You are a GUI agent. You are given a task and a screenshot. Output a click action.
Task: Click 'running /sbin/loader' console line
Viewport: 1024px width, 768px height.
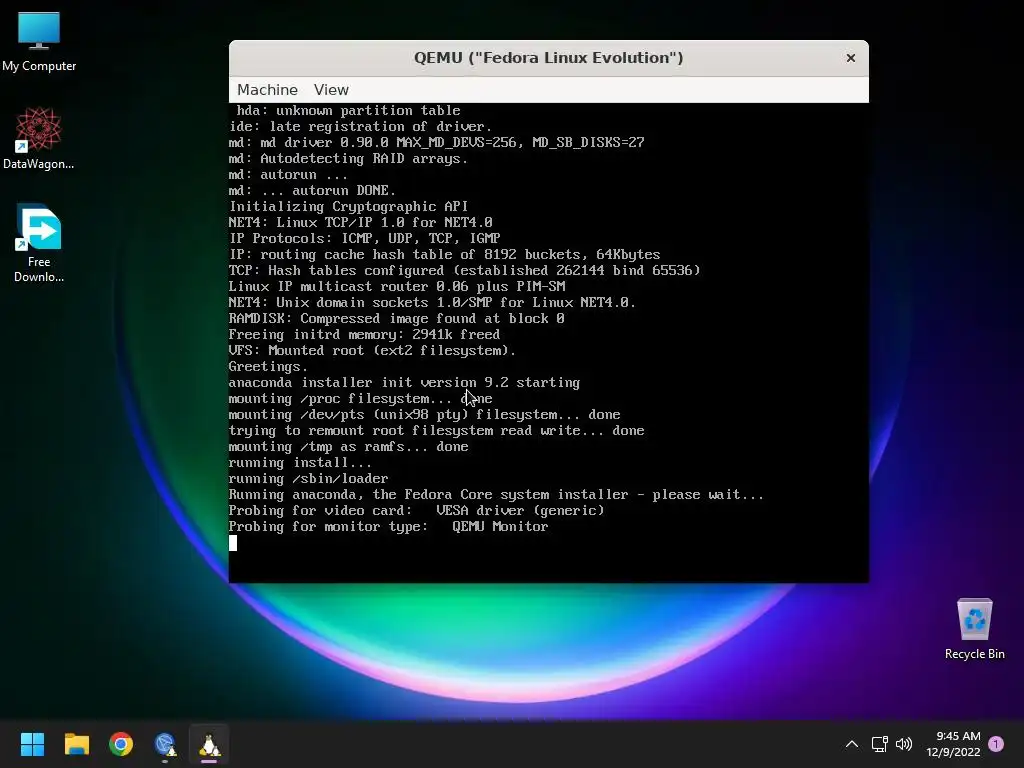[x=308, y=479]
